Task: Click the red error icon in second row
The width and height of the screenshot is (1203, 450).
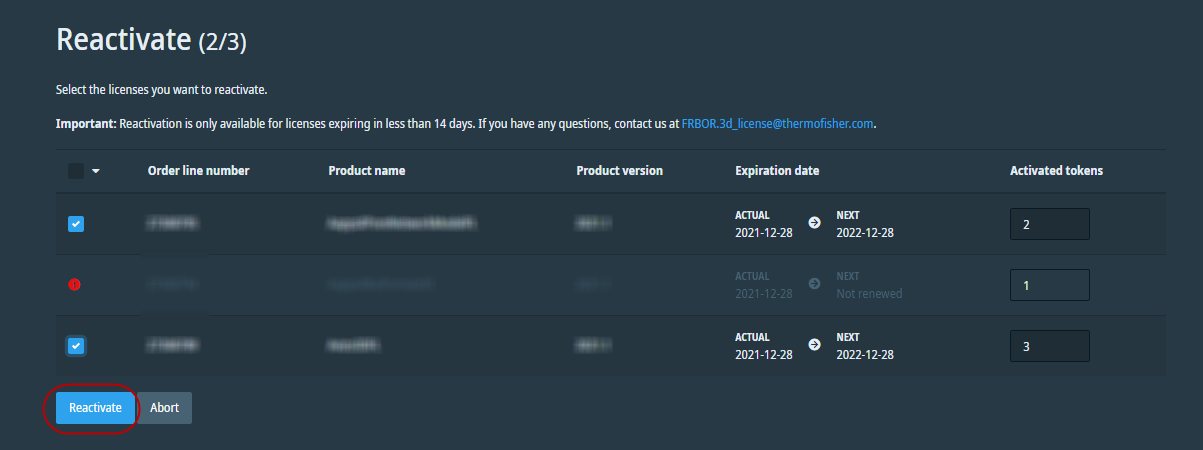Action: 75,285
